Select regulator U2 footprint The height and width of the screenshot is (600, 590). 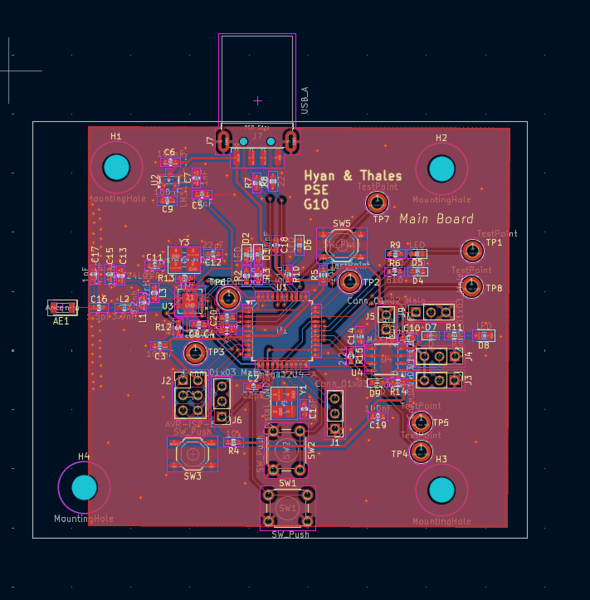168,179
